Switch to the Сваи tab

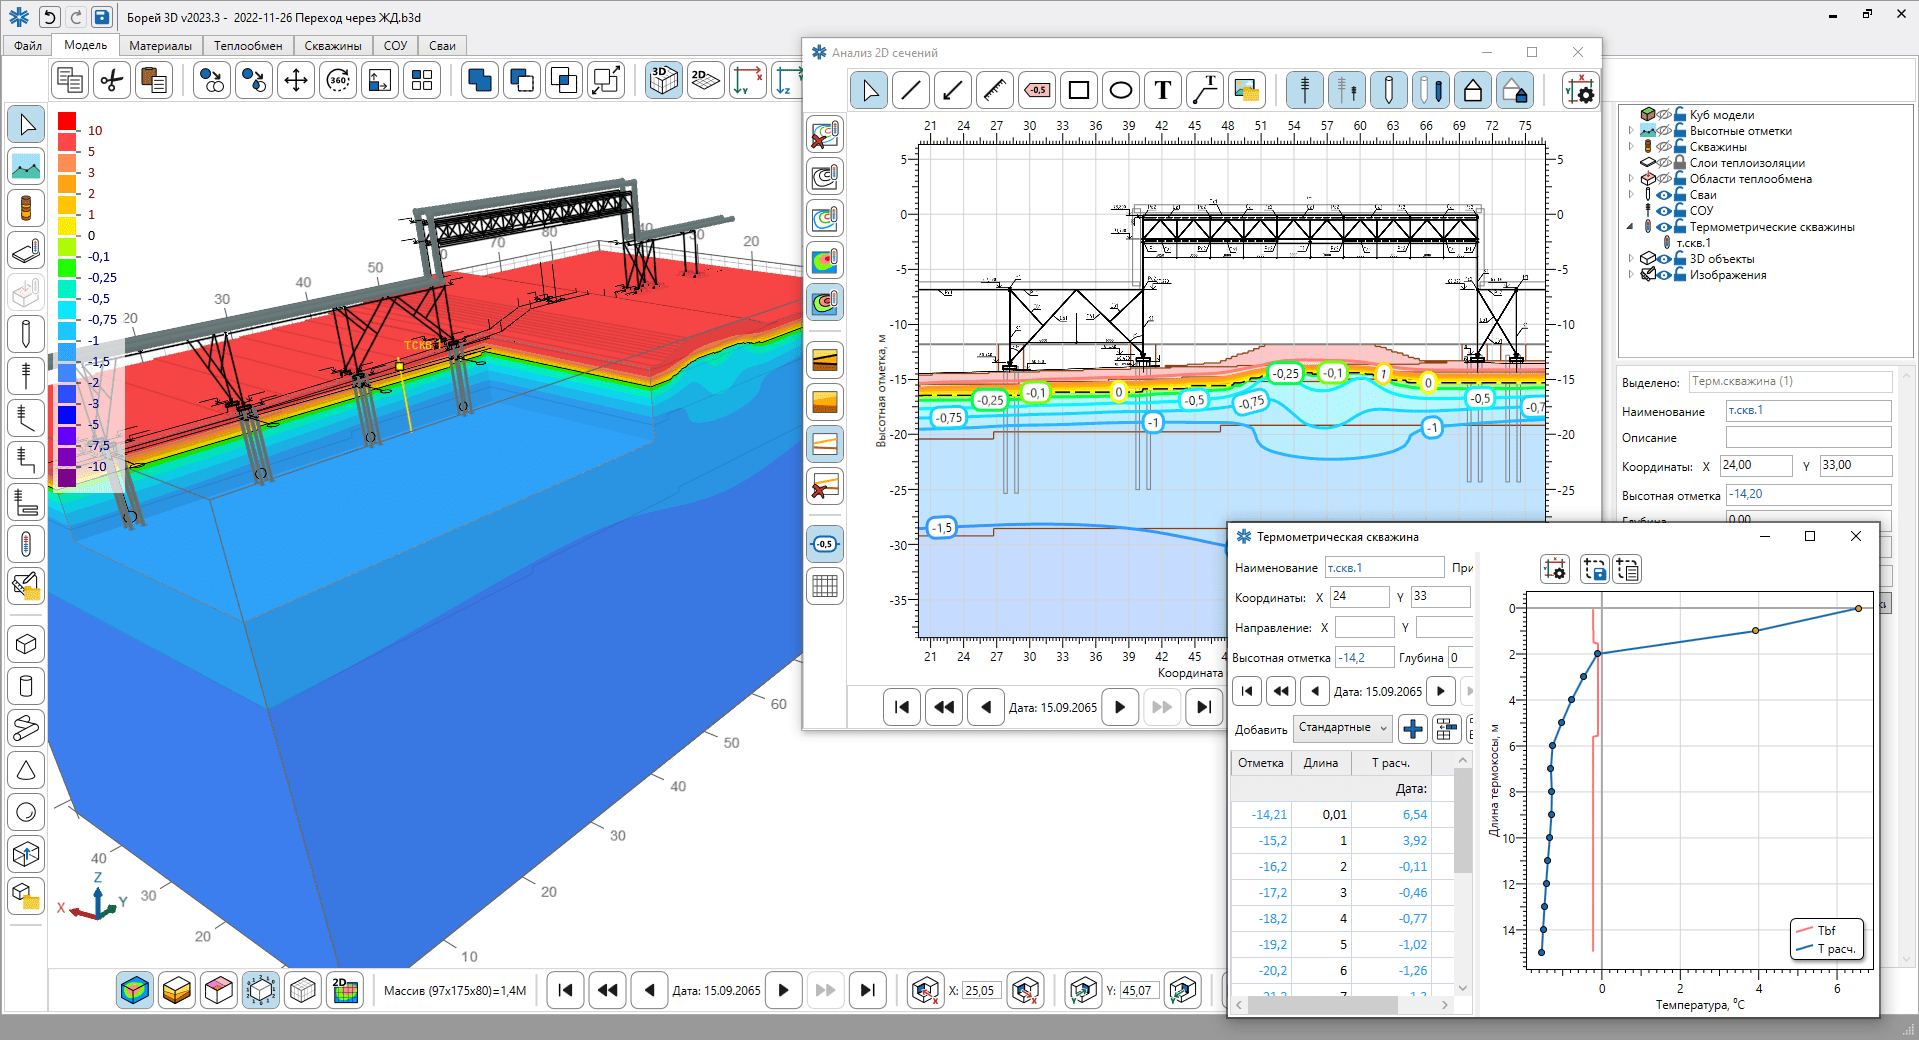point(442,46)
